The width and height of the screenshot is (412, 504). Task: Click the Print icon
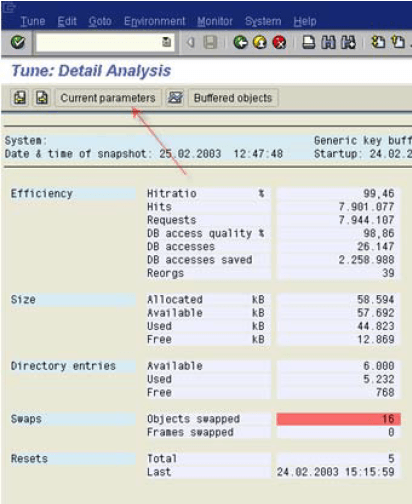pyautogui.click(x=308, y=42)
